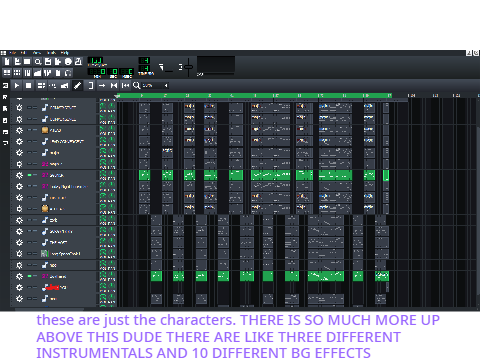This screenshot has height=360, width=480.
Task: Click the tempo BPM display field
Action: click(x=97, y=60)
